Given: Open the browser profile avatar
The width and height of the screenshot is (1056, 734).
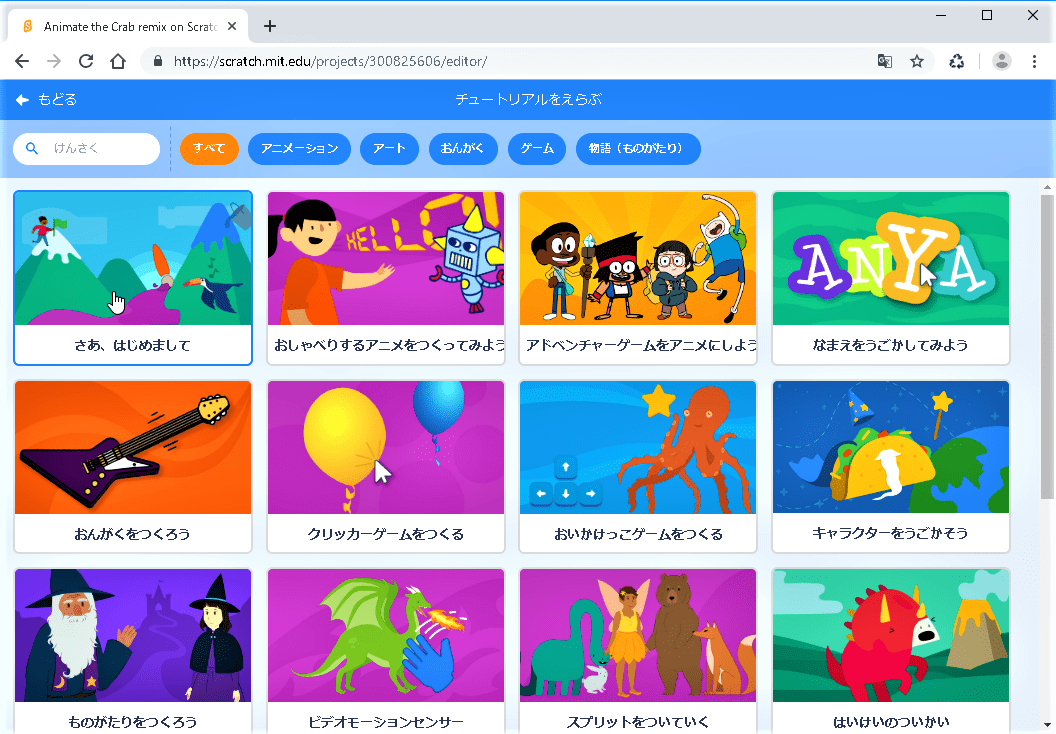Looking at the screenshot, I should pyautogui.click(x=1001, y=61).
